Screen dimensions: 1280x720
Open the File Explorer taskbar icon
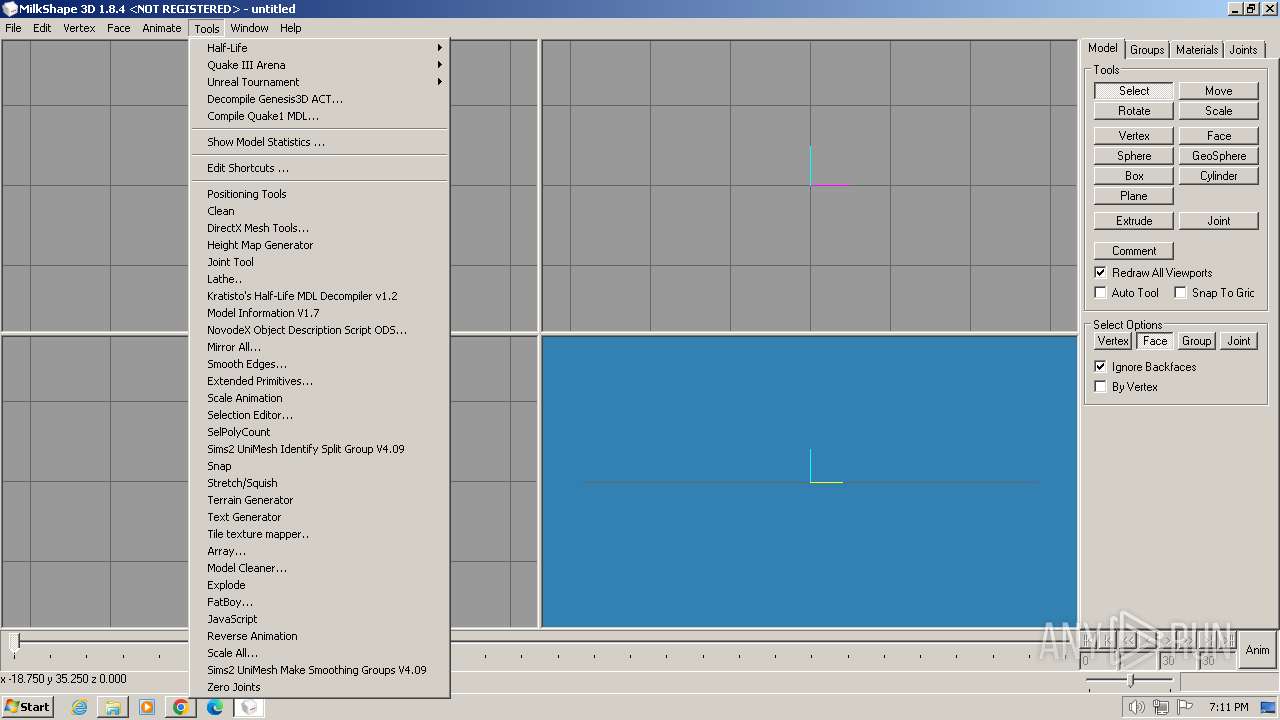tap(113, 707)
